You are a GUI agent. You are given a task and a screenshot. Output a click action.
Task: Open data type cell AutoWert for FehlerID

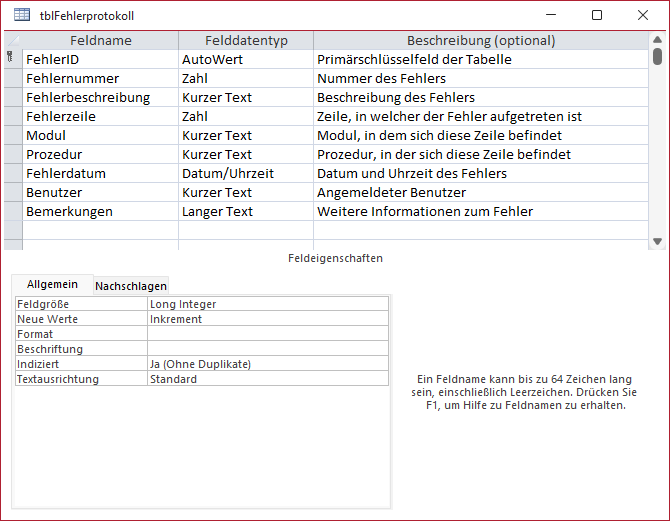245,59
